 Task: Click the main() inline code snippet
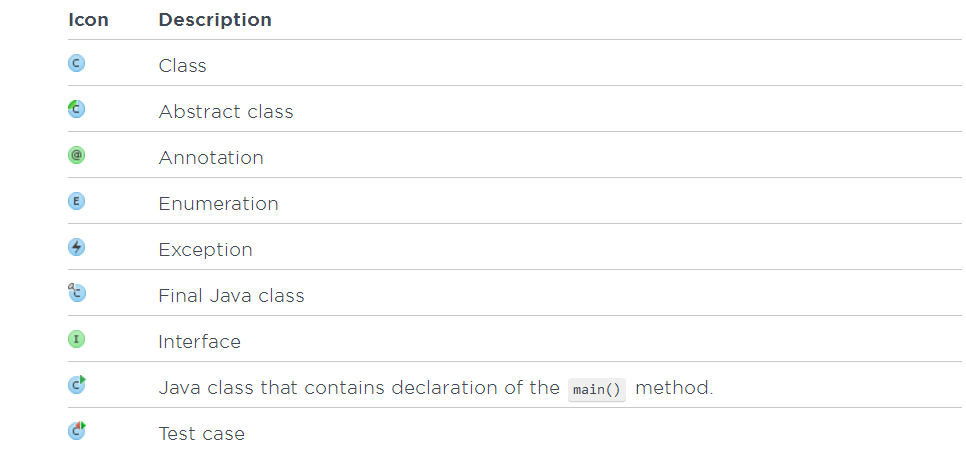pyautogui.click(x=597, y=390)
